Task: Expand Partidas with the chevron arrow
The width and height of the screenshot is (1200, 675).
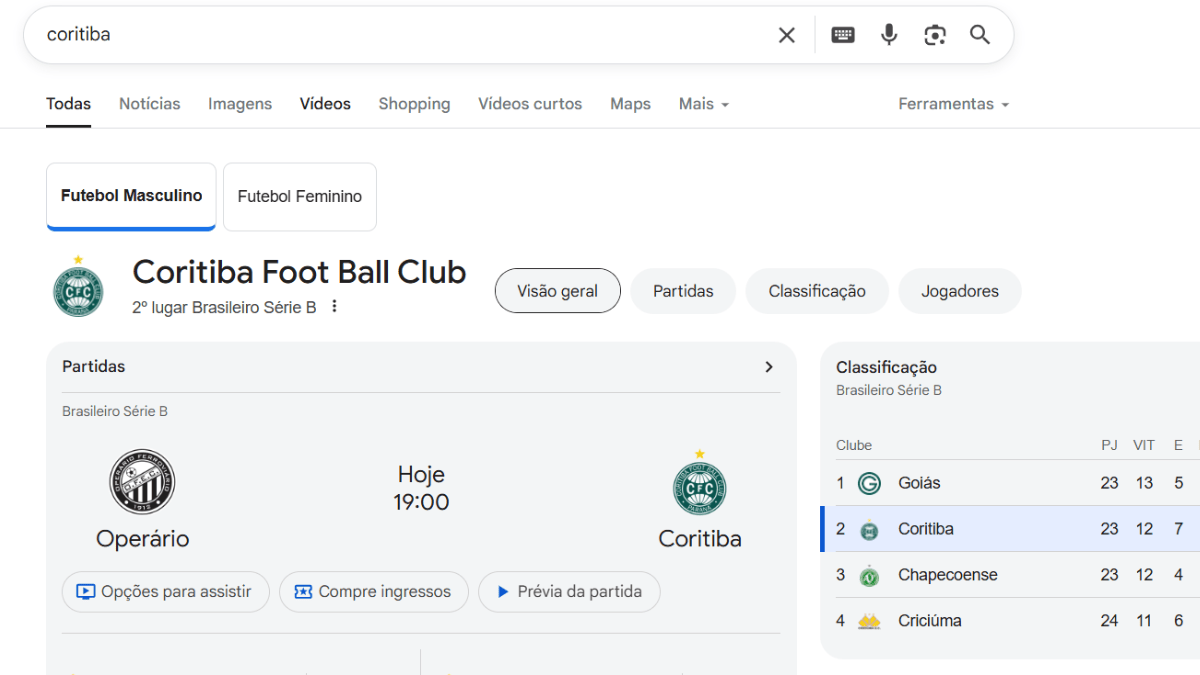Action: click(769, 367)
